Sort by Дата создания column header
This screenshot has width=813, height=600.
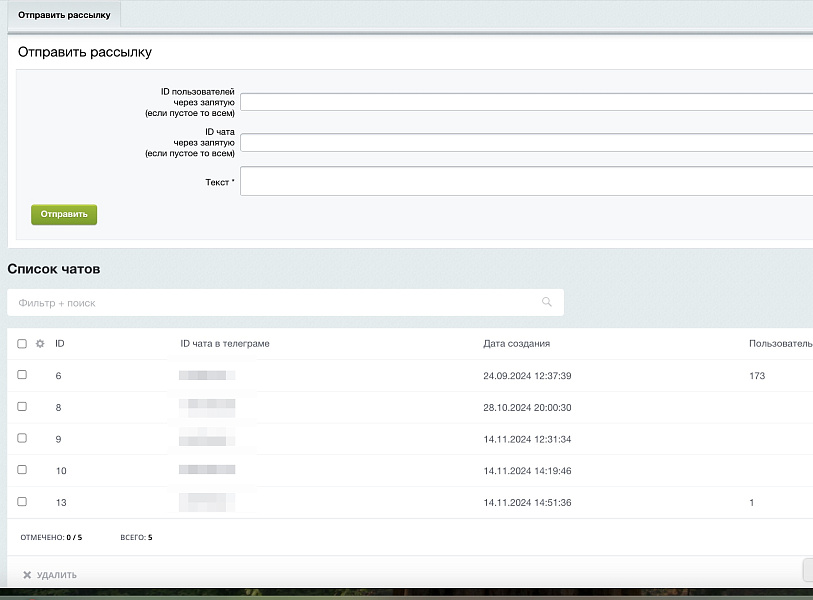tap(516, 344)
